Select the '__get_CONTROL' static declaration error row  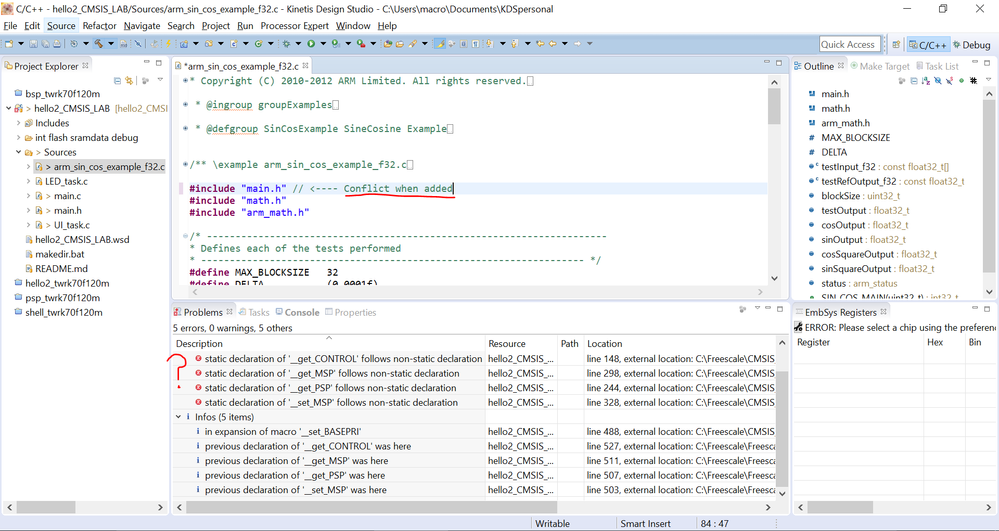click(475, 359)
